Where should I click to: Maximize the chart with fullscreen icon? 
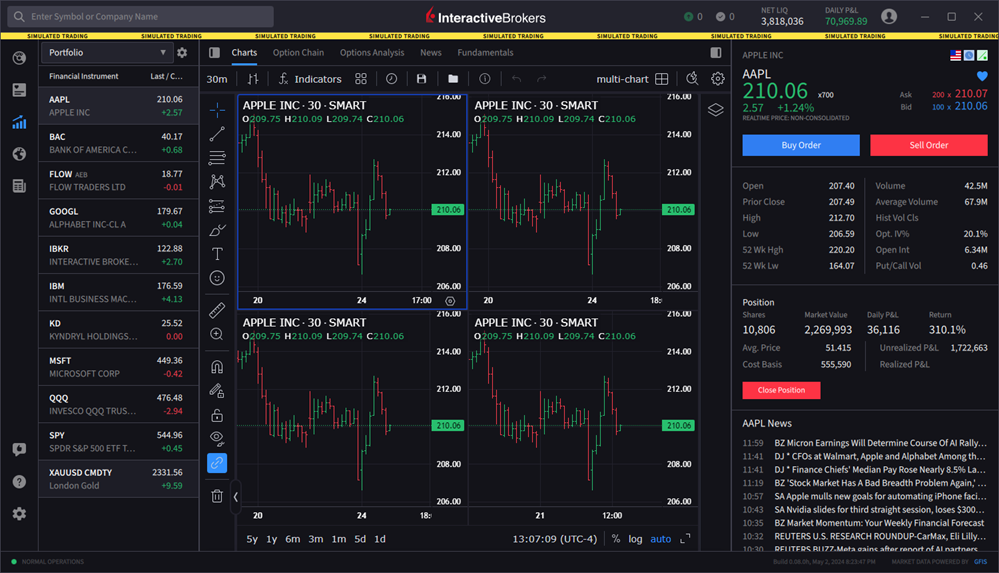pyautogui.click(x=686, y=539)
